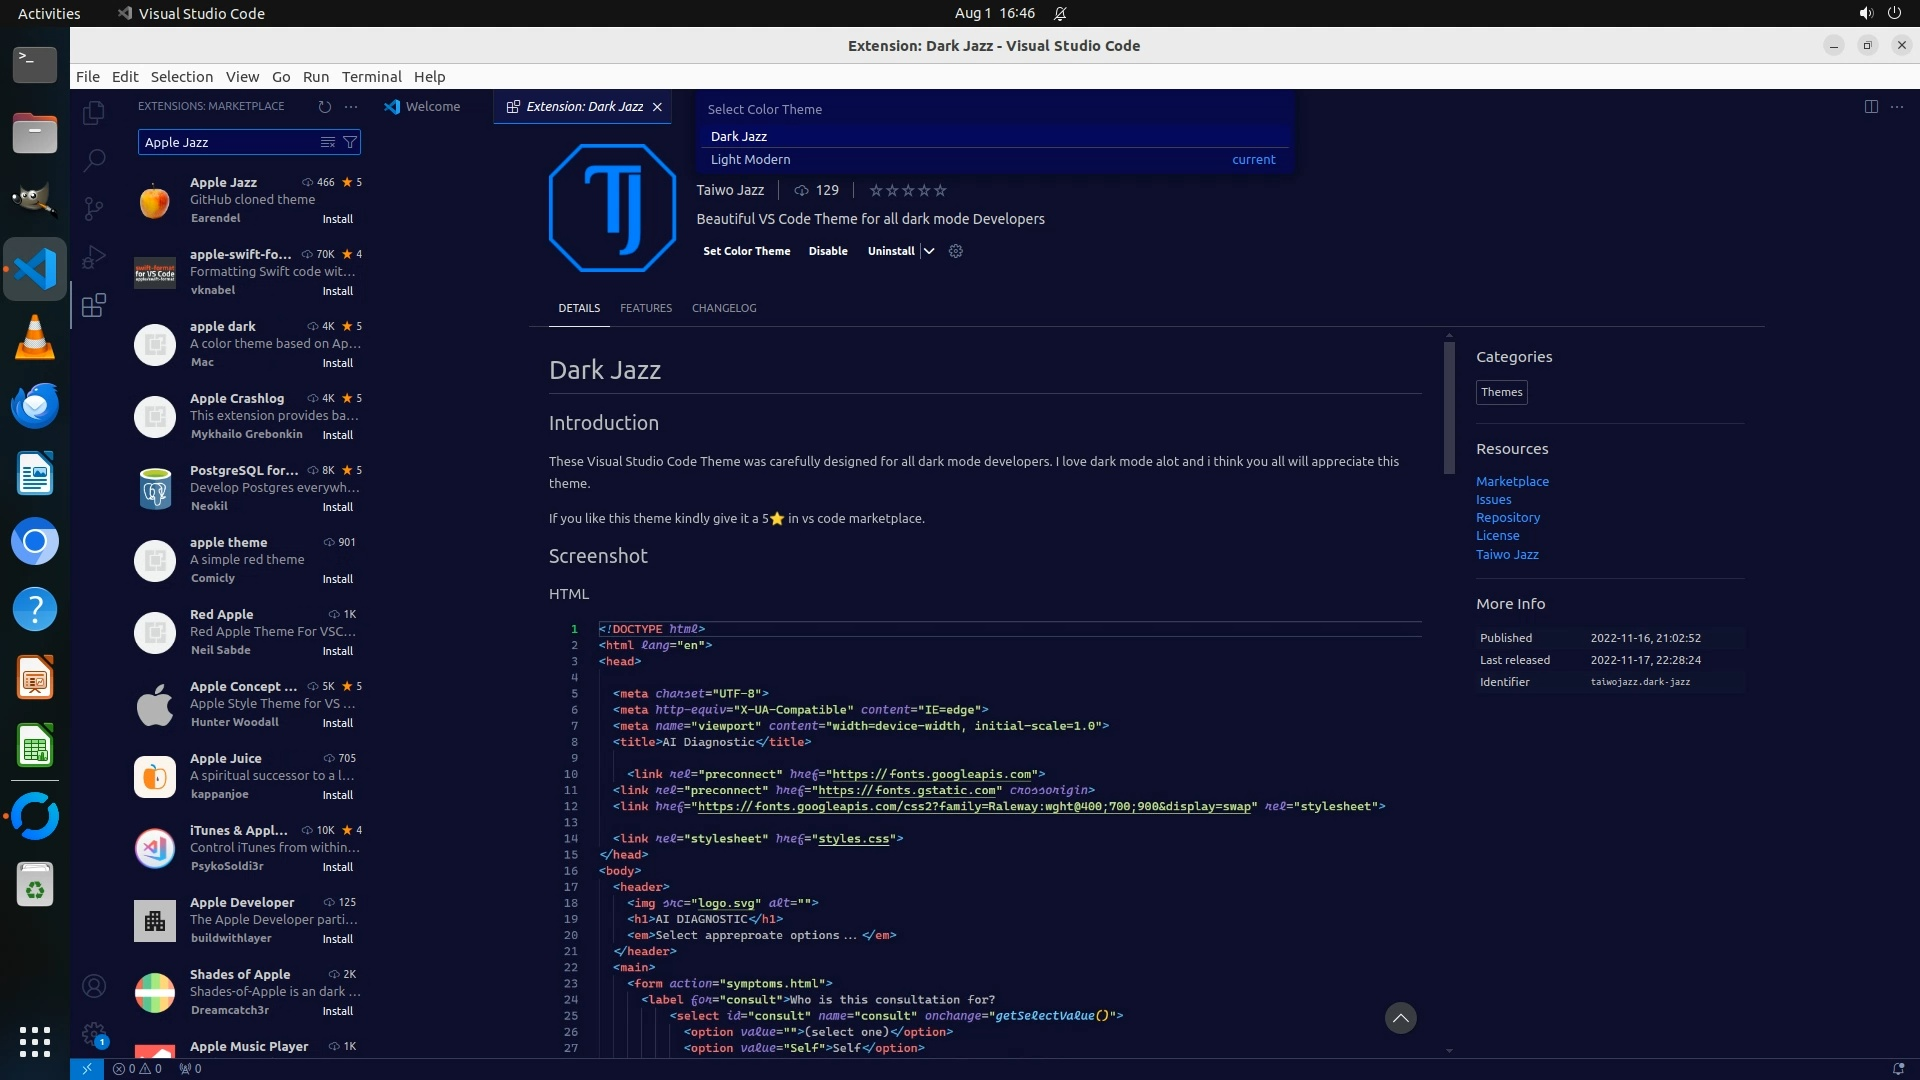This screenshot has width=1920, height=1080.
Task: Open Run and Debug view icon
Action: [94, 257]
